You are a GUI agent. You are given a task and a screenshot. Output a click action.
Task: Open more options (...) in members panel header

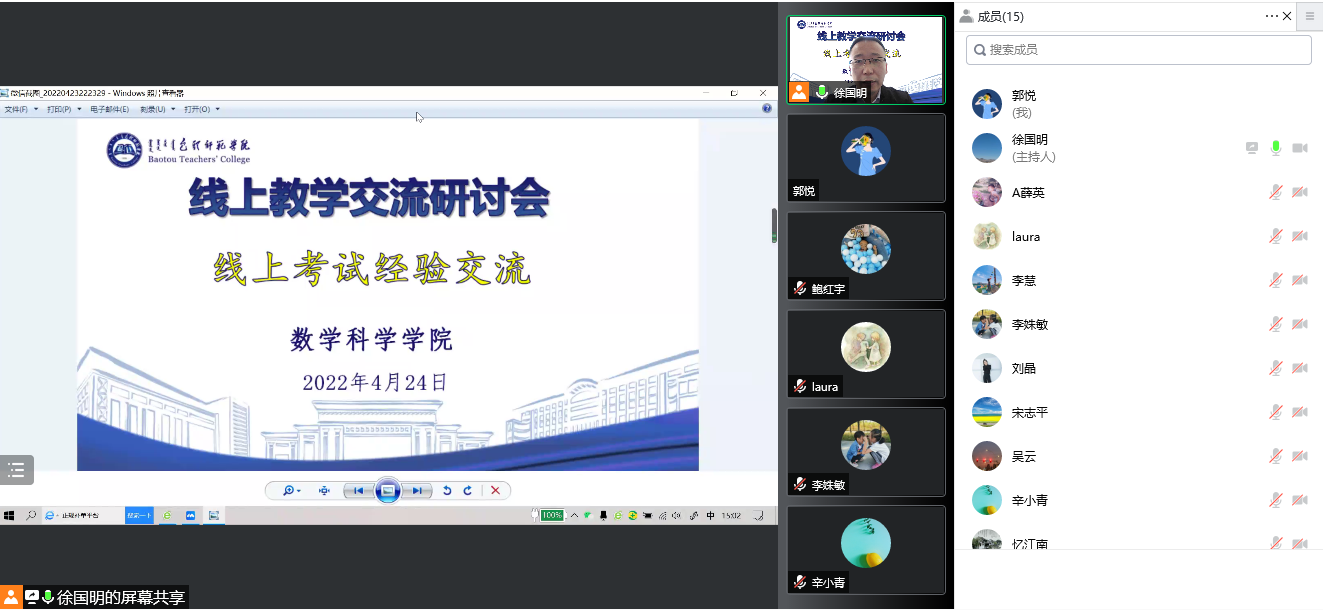(1271, 16)
